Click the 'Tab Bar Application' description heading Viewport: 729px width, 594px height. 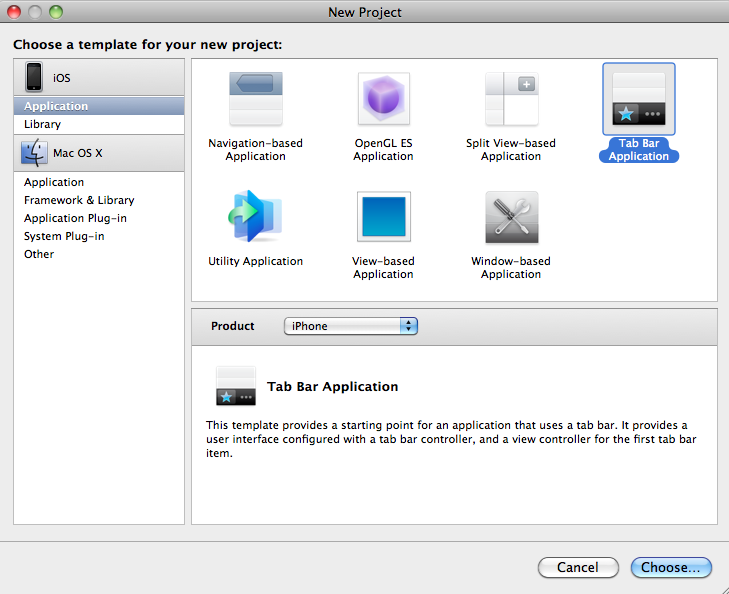click(x=332, y=386)
